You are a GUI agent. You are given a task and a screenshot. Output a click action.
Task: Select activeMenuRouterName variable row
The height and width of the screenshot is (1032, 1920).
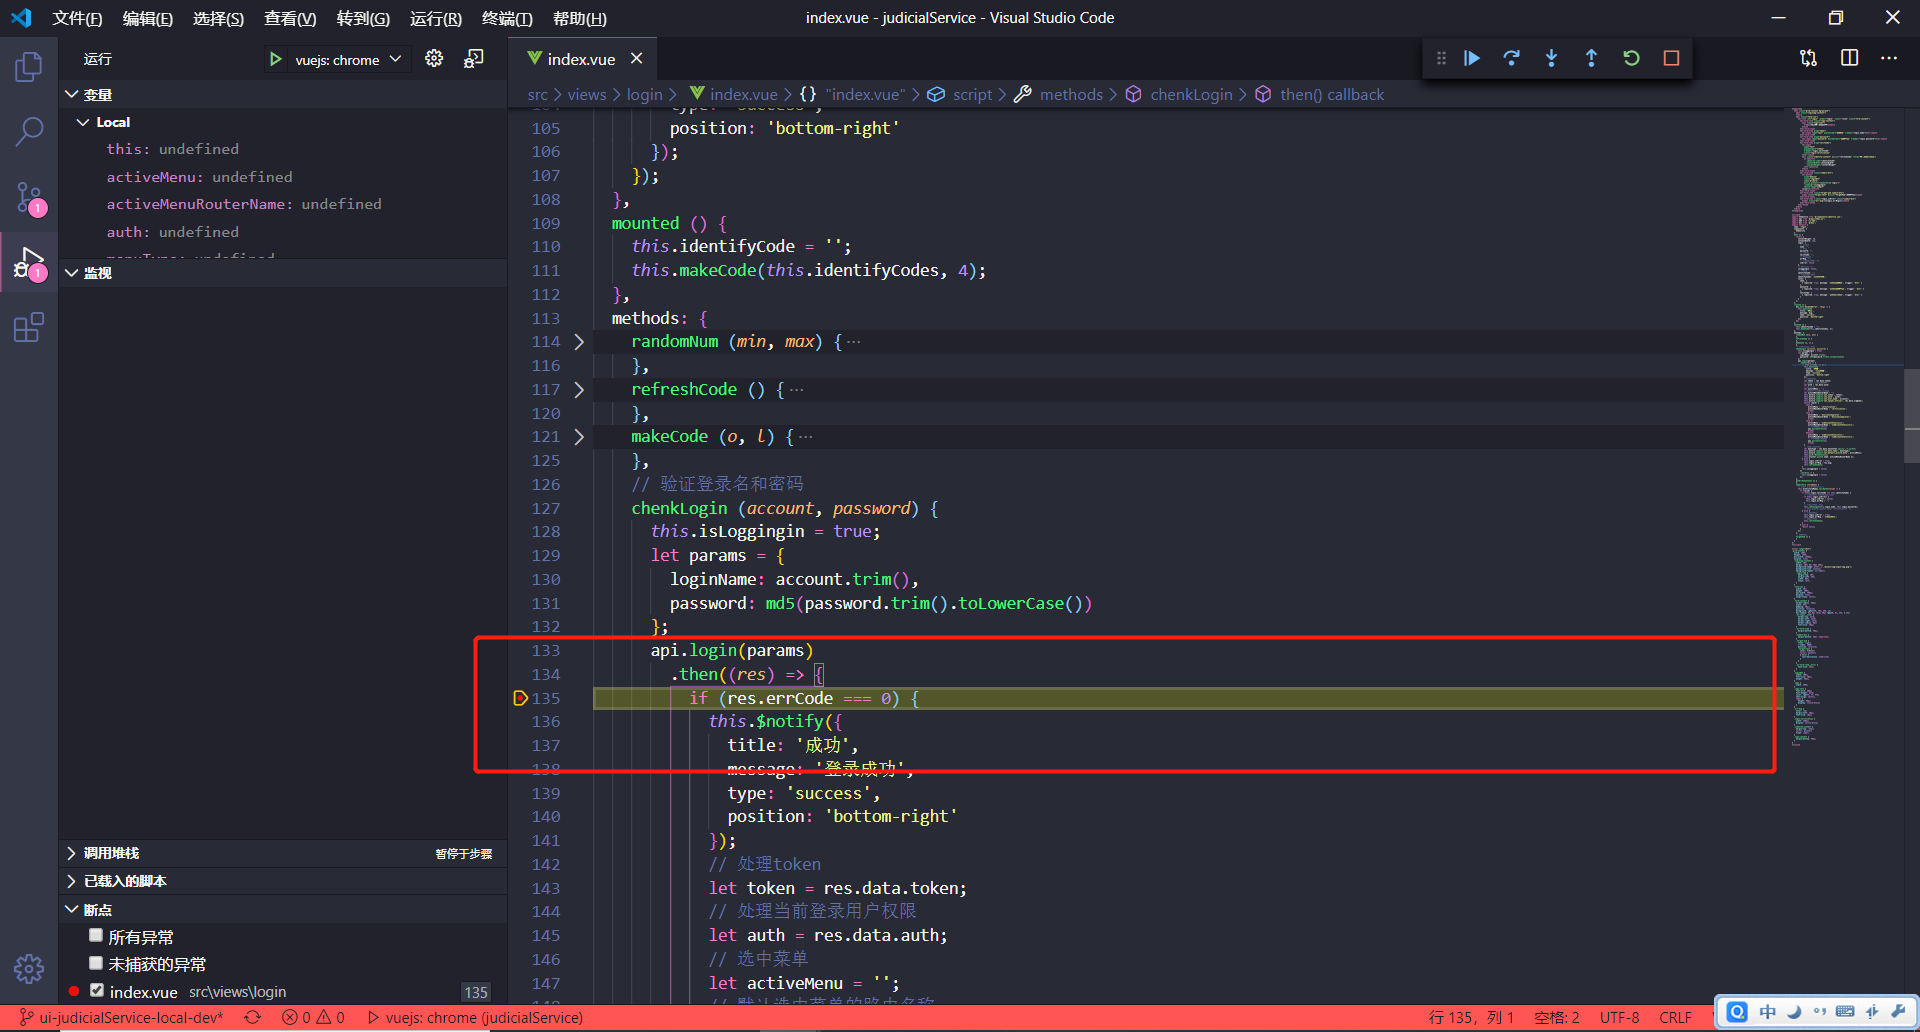283,204
